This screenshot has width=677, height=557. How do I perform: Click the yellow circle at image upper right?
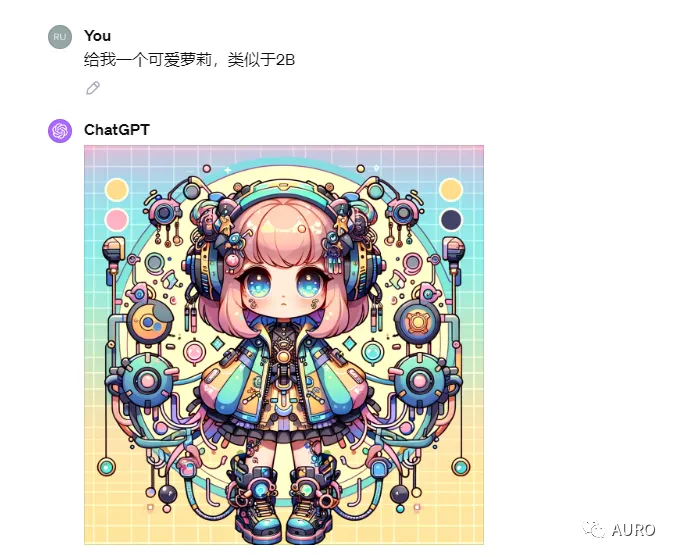pos(451,189)
